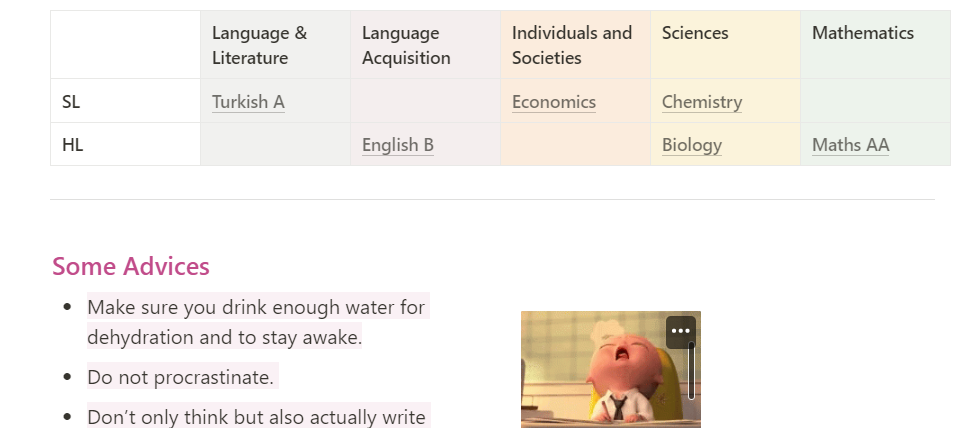
Task: Go to the Biology page link
Action: 691,145
